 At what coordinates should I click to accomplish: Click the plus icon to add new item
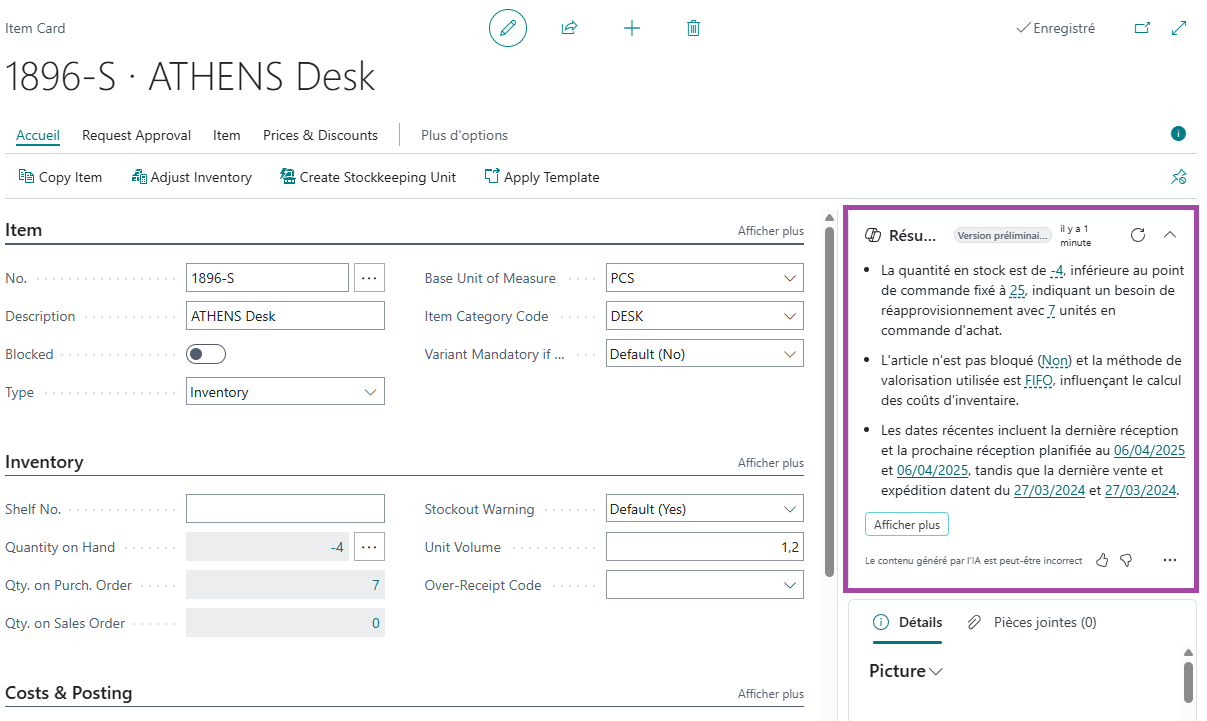pyautogui.click(x=631, y=28)
